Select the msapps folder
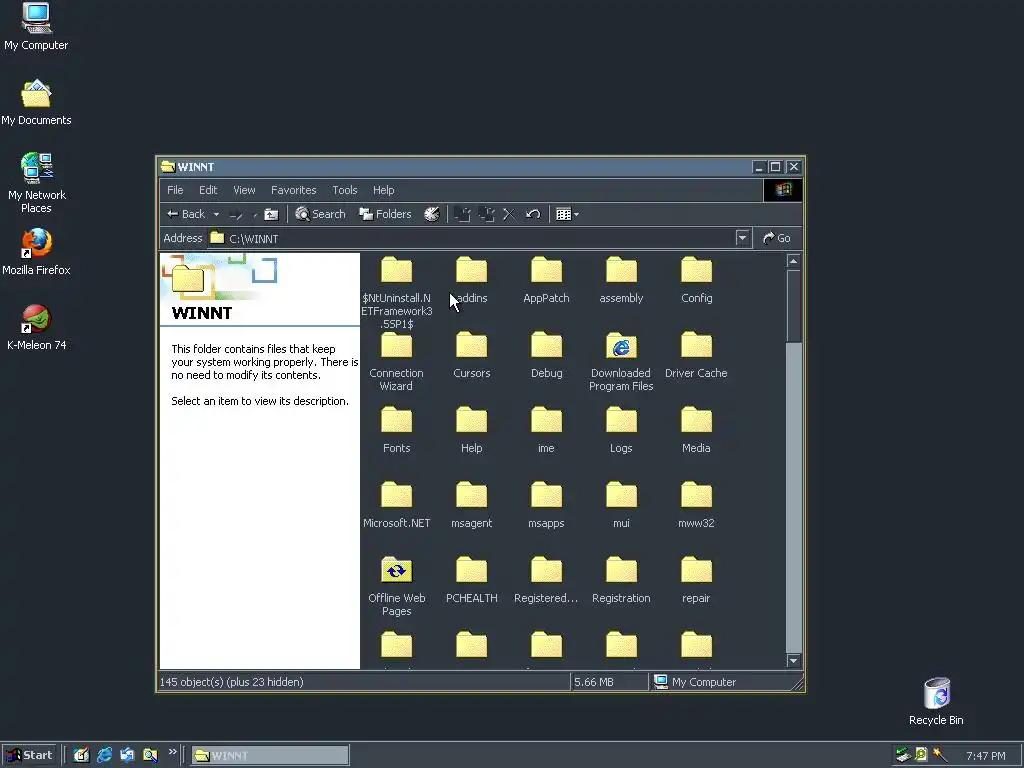The width and height of the screenshot is (1024, 768). [x=547, y=506]
